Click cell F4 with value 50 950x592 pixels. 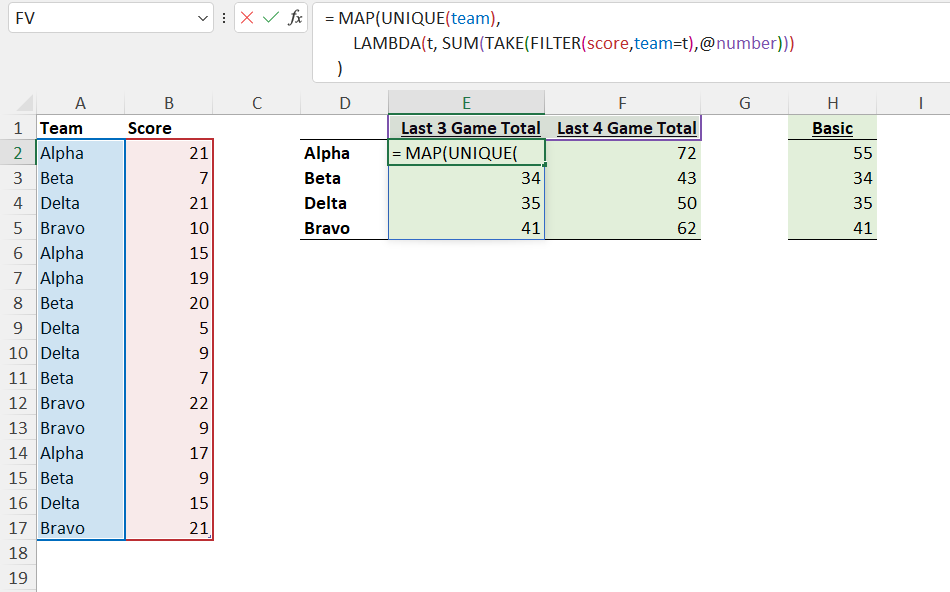(x=623, y=203)
